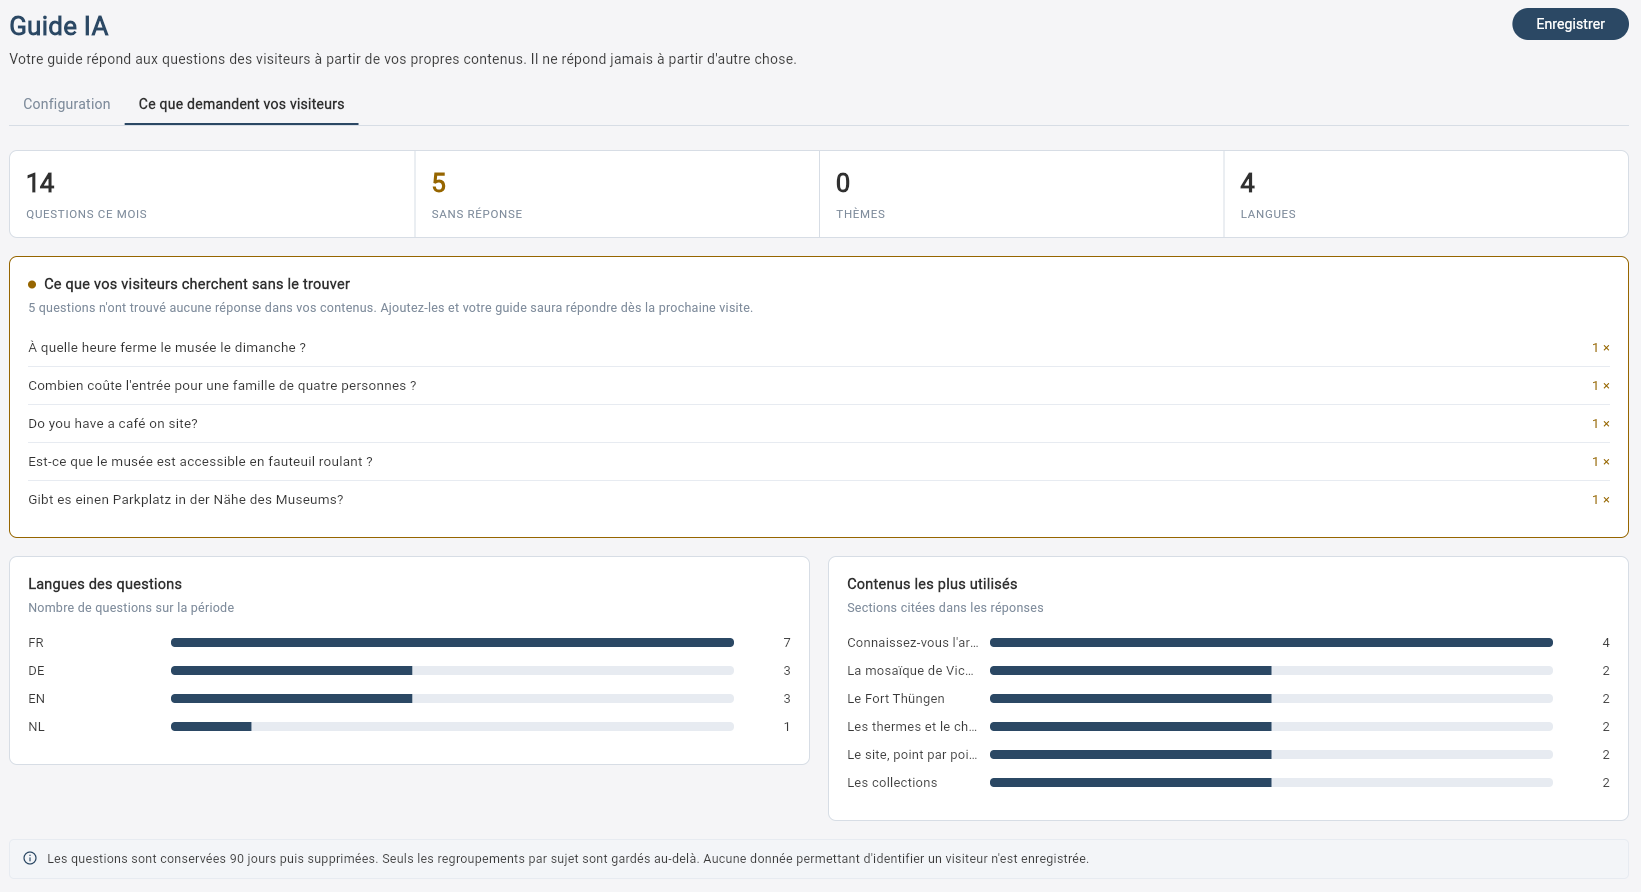Select the German Parkplatz question row

[x=819, y=500]
